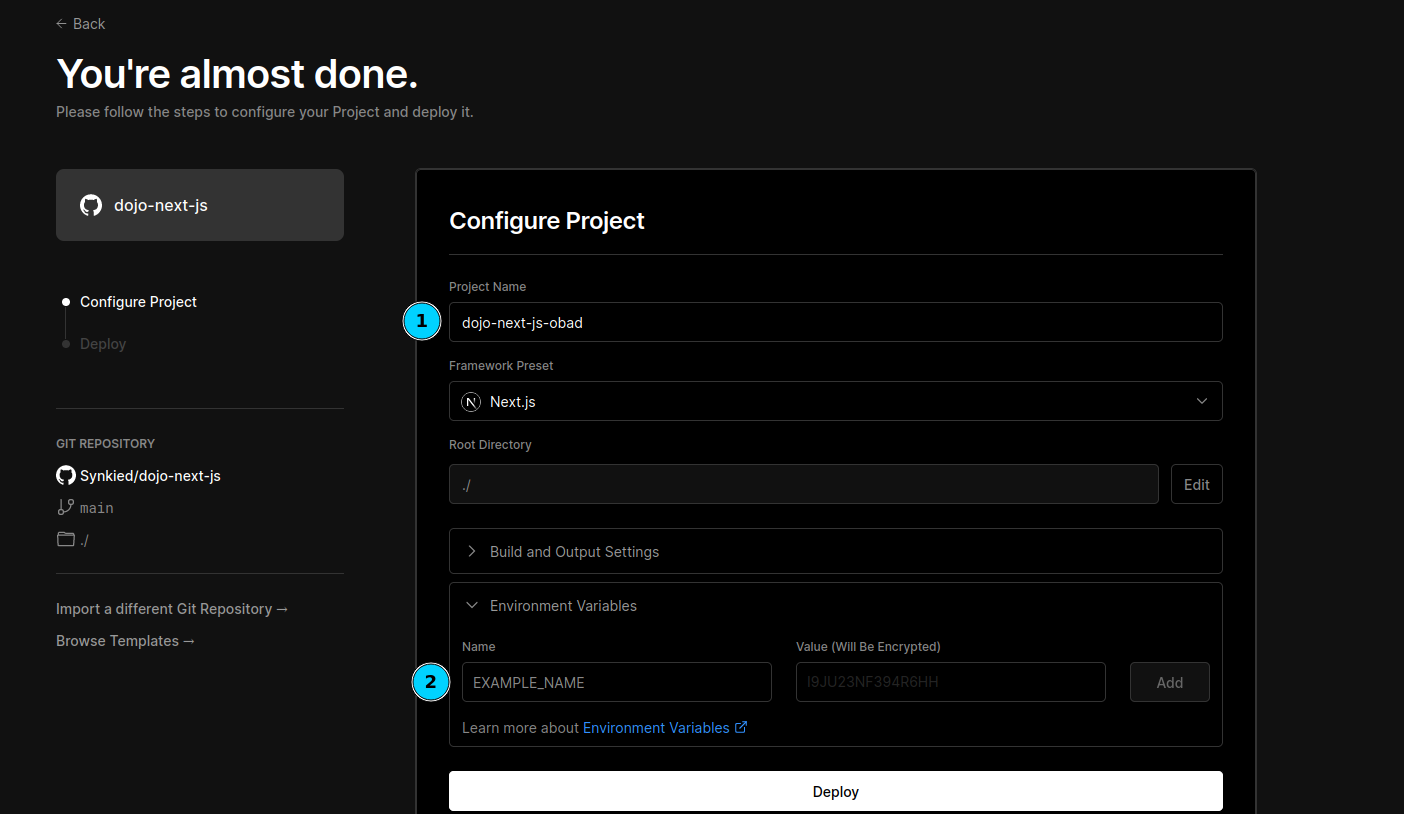Click Synkied/dojo-next-js repository name
Image resolution: width=1404 pixels, height=814 pixels.
click(150, 475)
